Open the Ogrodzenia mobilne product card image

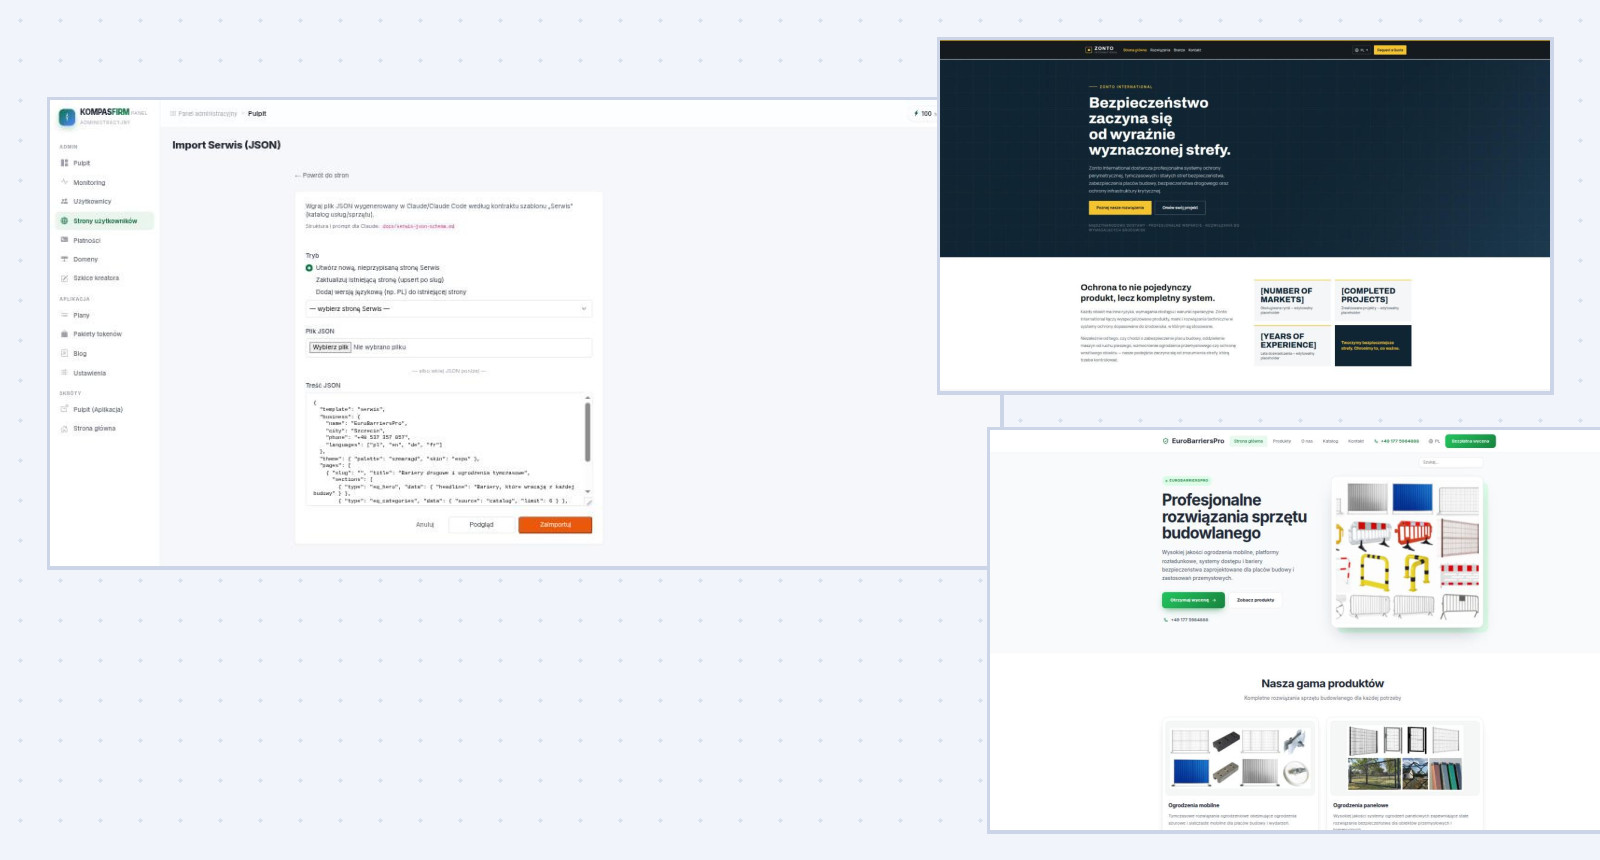[1240, 758]
